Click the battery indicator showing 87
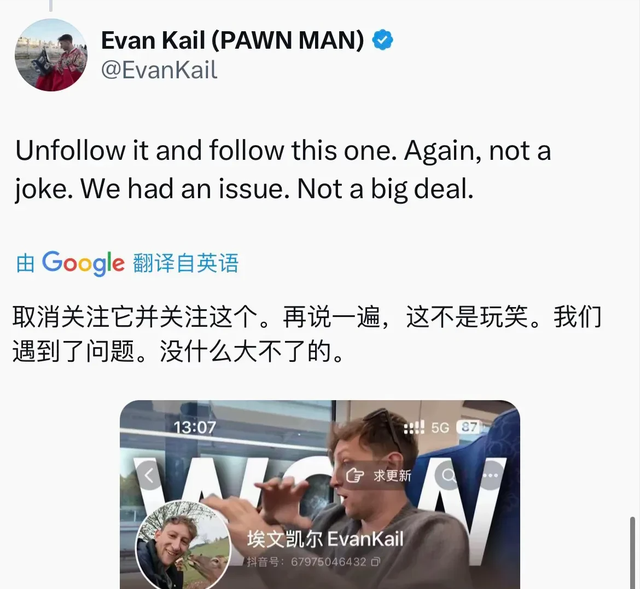This screenshot has height=589, width=640. pyautogui.click(x=469, y=427)
